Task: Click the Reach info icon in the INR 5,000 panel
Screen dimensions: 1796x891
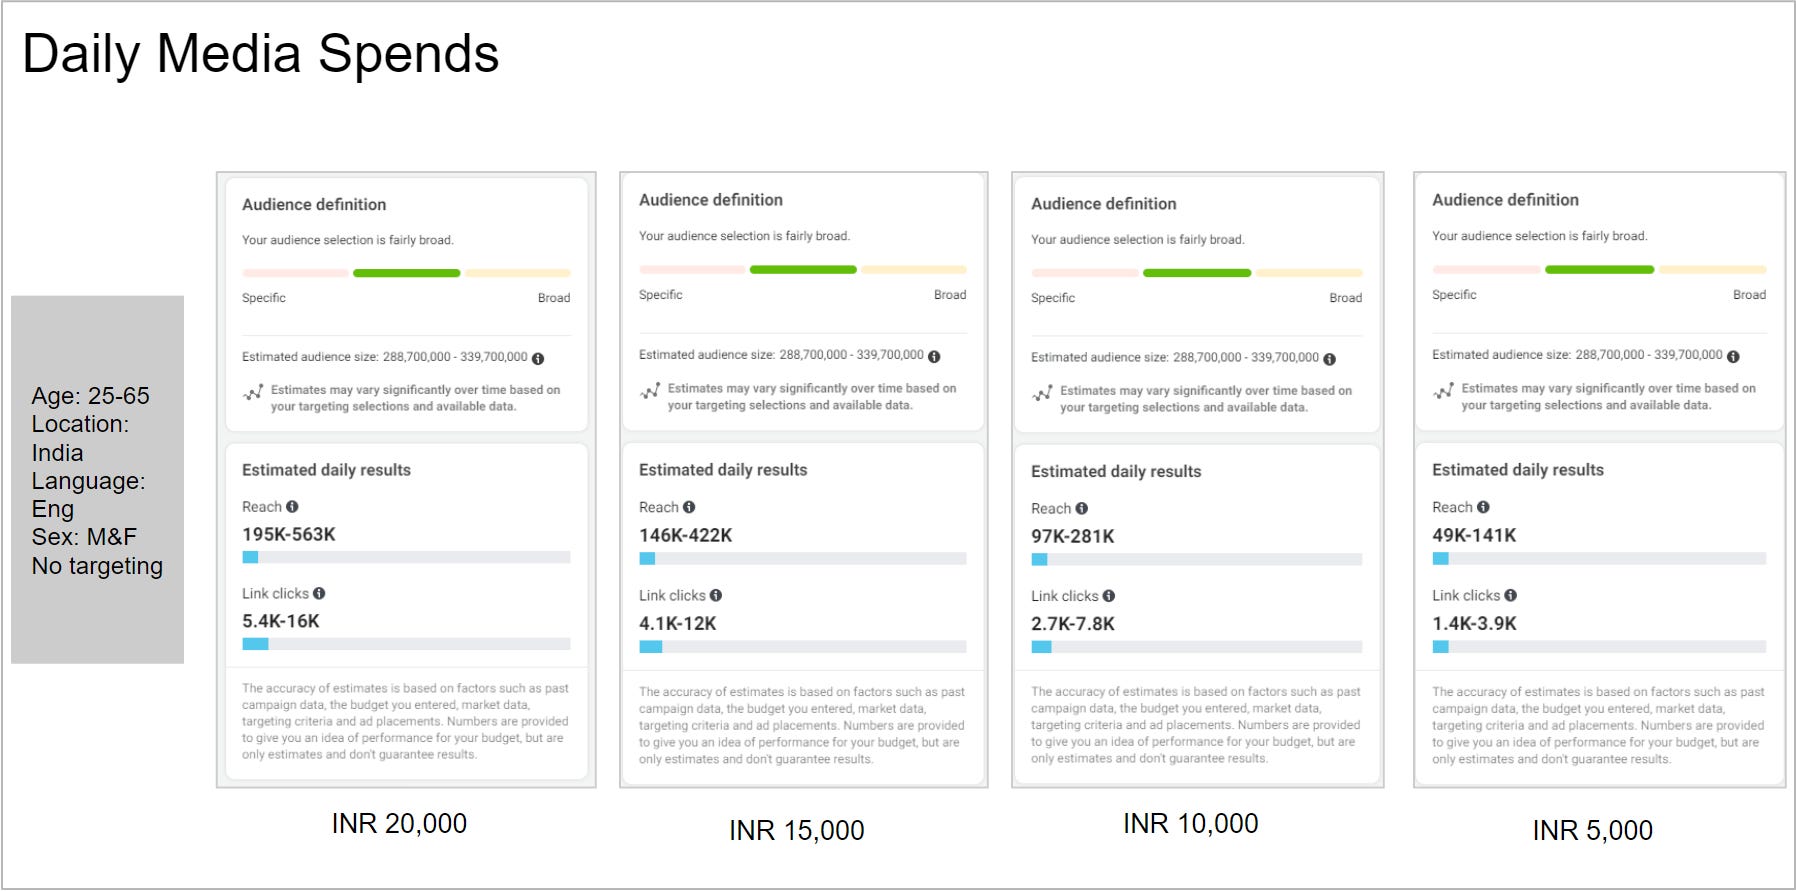Action: pyautogui.click(x=1483, y=507)
